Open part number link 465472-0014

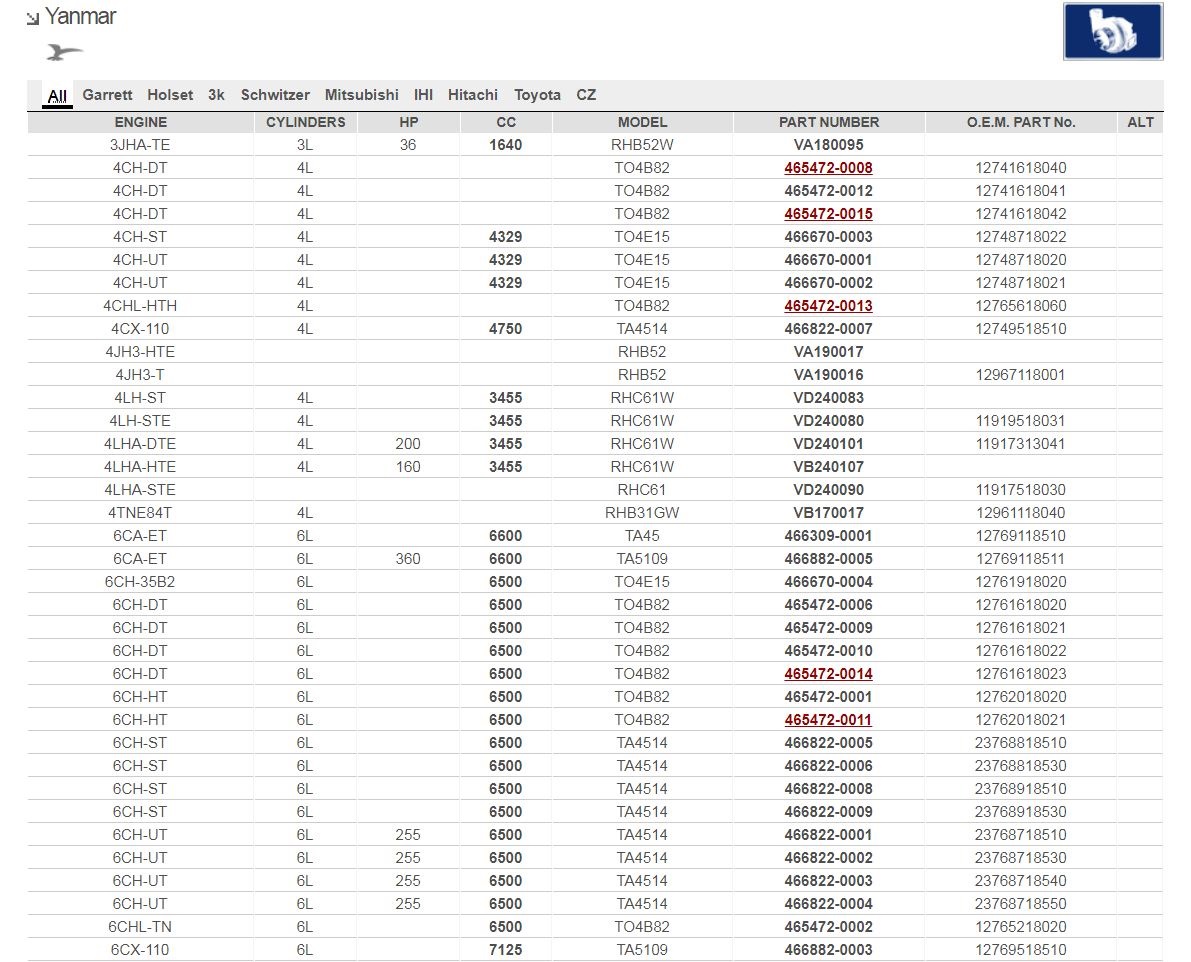click(x=828, y=673)
